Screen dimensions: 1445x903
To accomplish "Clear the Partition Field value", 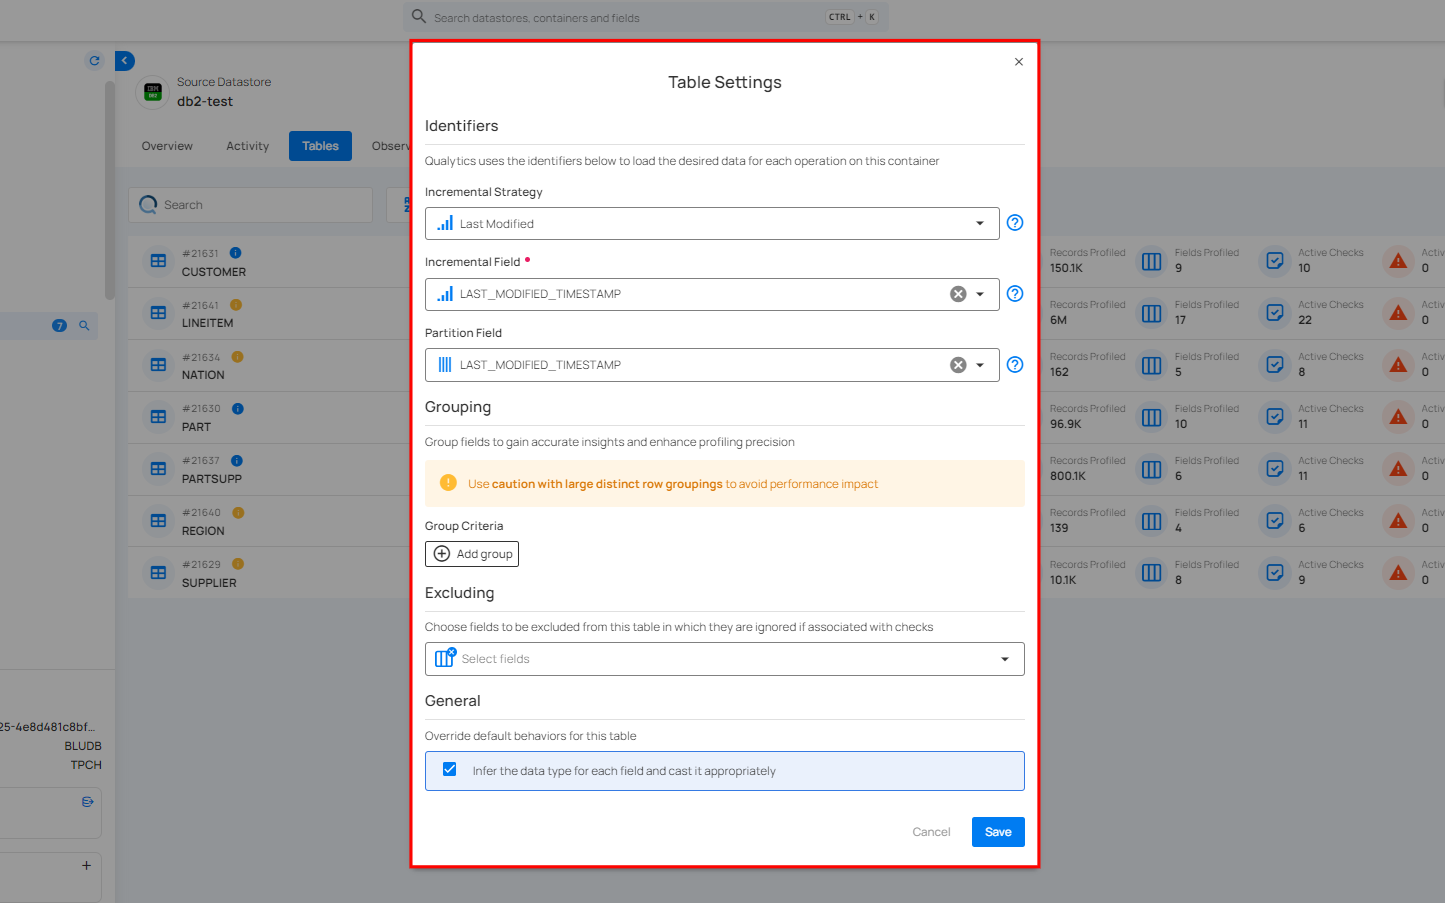I will (957, 365).
